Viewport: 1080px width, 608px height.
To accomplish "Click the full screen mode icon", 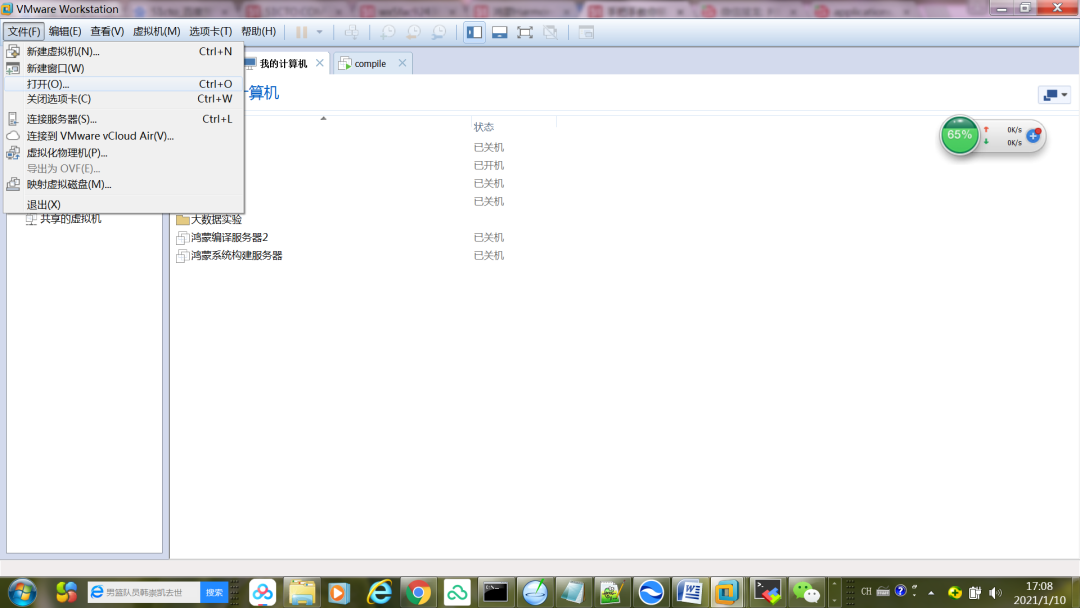I will pos(525,32).
